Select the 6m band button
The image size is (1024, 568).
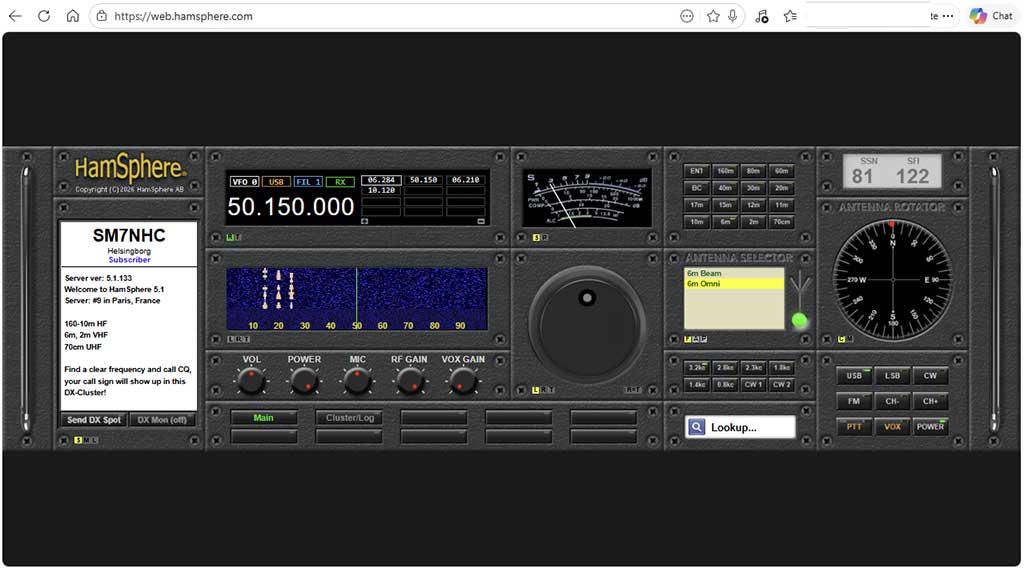725,222
